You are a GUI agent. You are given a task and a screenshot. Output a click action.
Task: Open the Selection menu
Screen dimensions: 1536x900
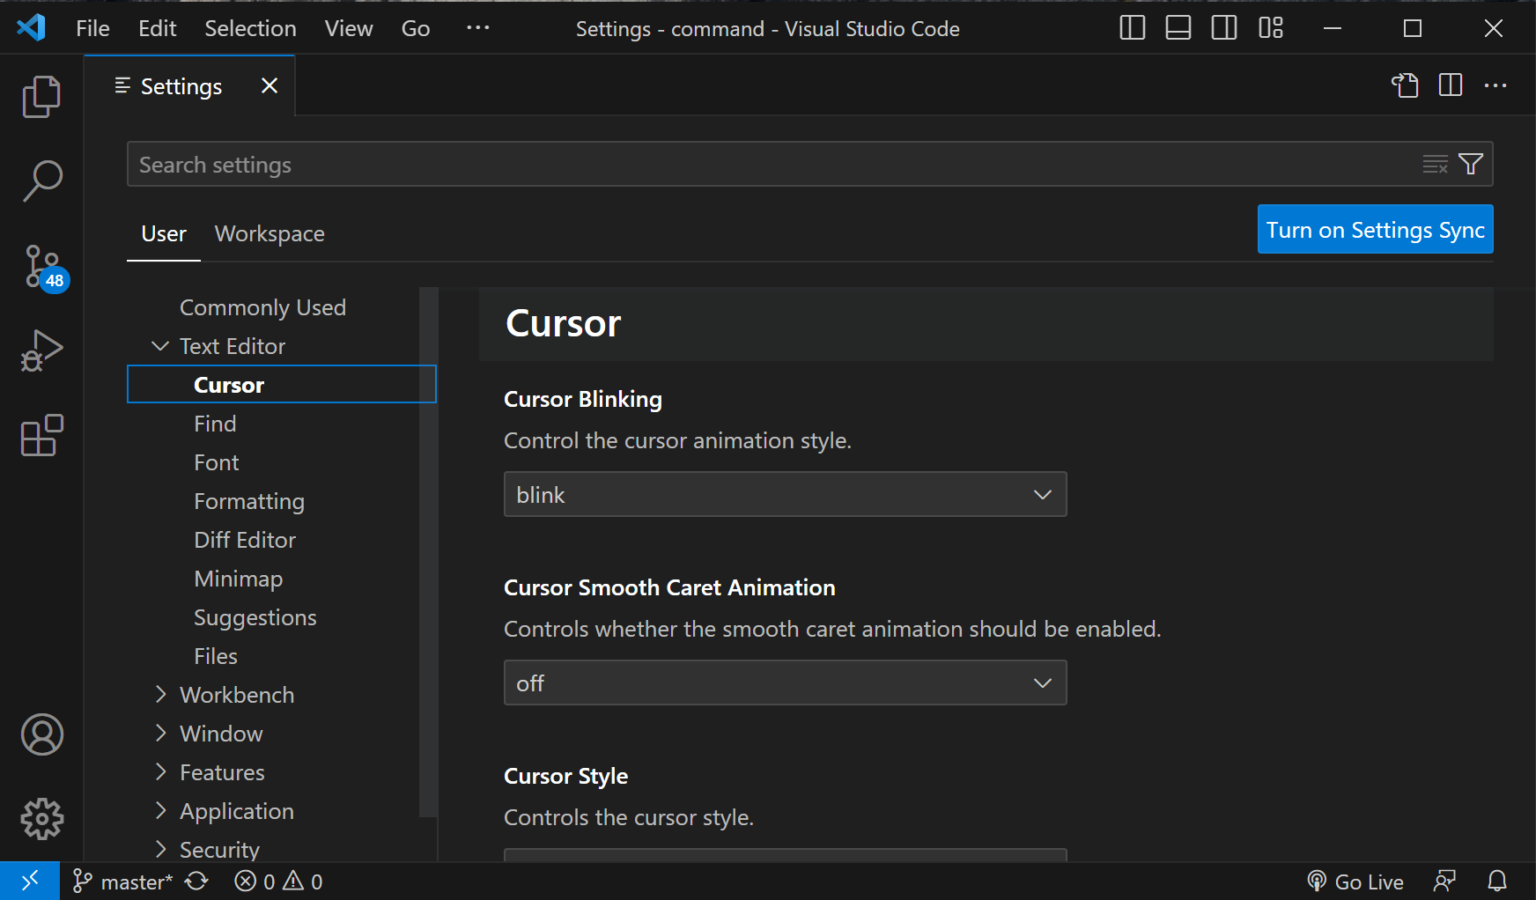[x=250, y=28]
